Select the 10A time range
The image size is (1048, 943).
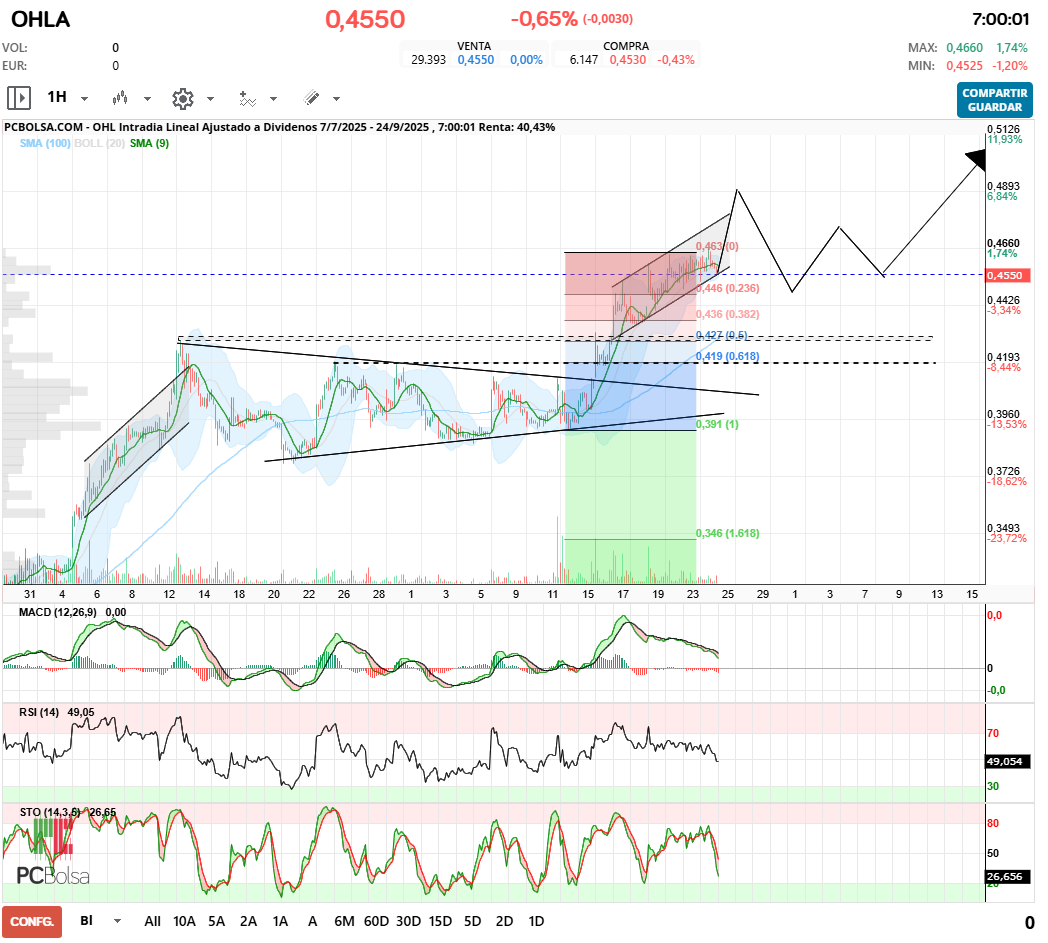point(184,922)
